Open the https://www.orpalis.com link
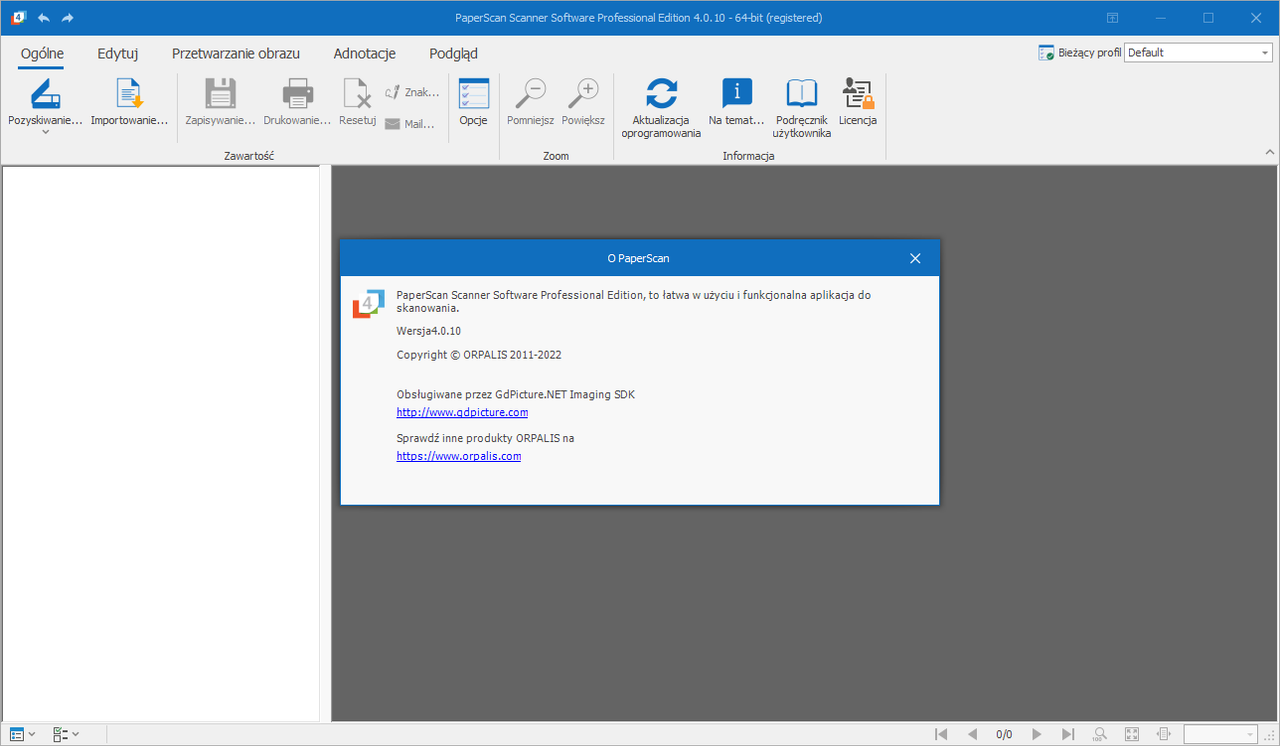This screenshot has width=1280, height=746. pos(459,456)
